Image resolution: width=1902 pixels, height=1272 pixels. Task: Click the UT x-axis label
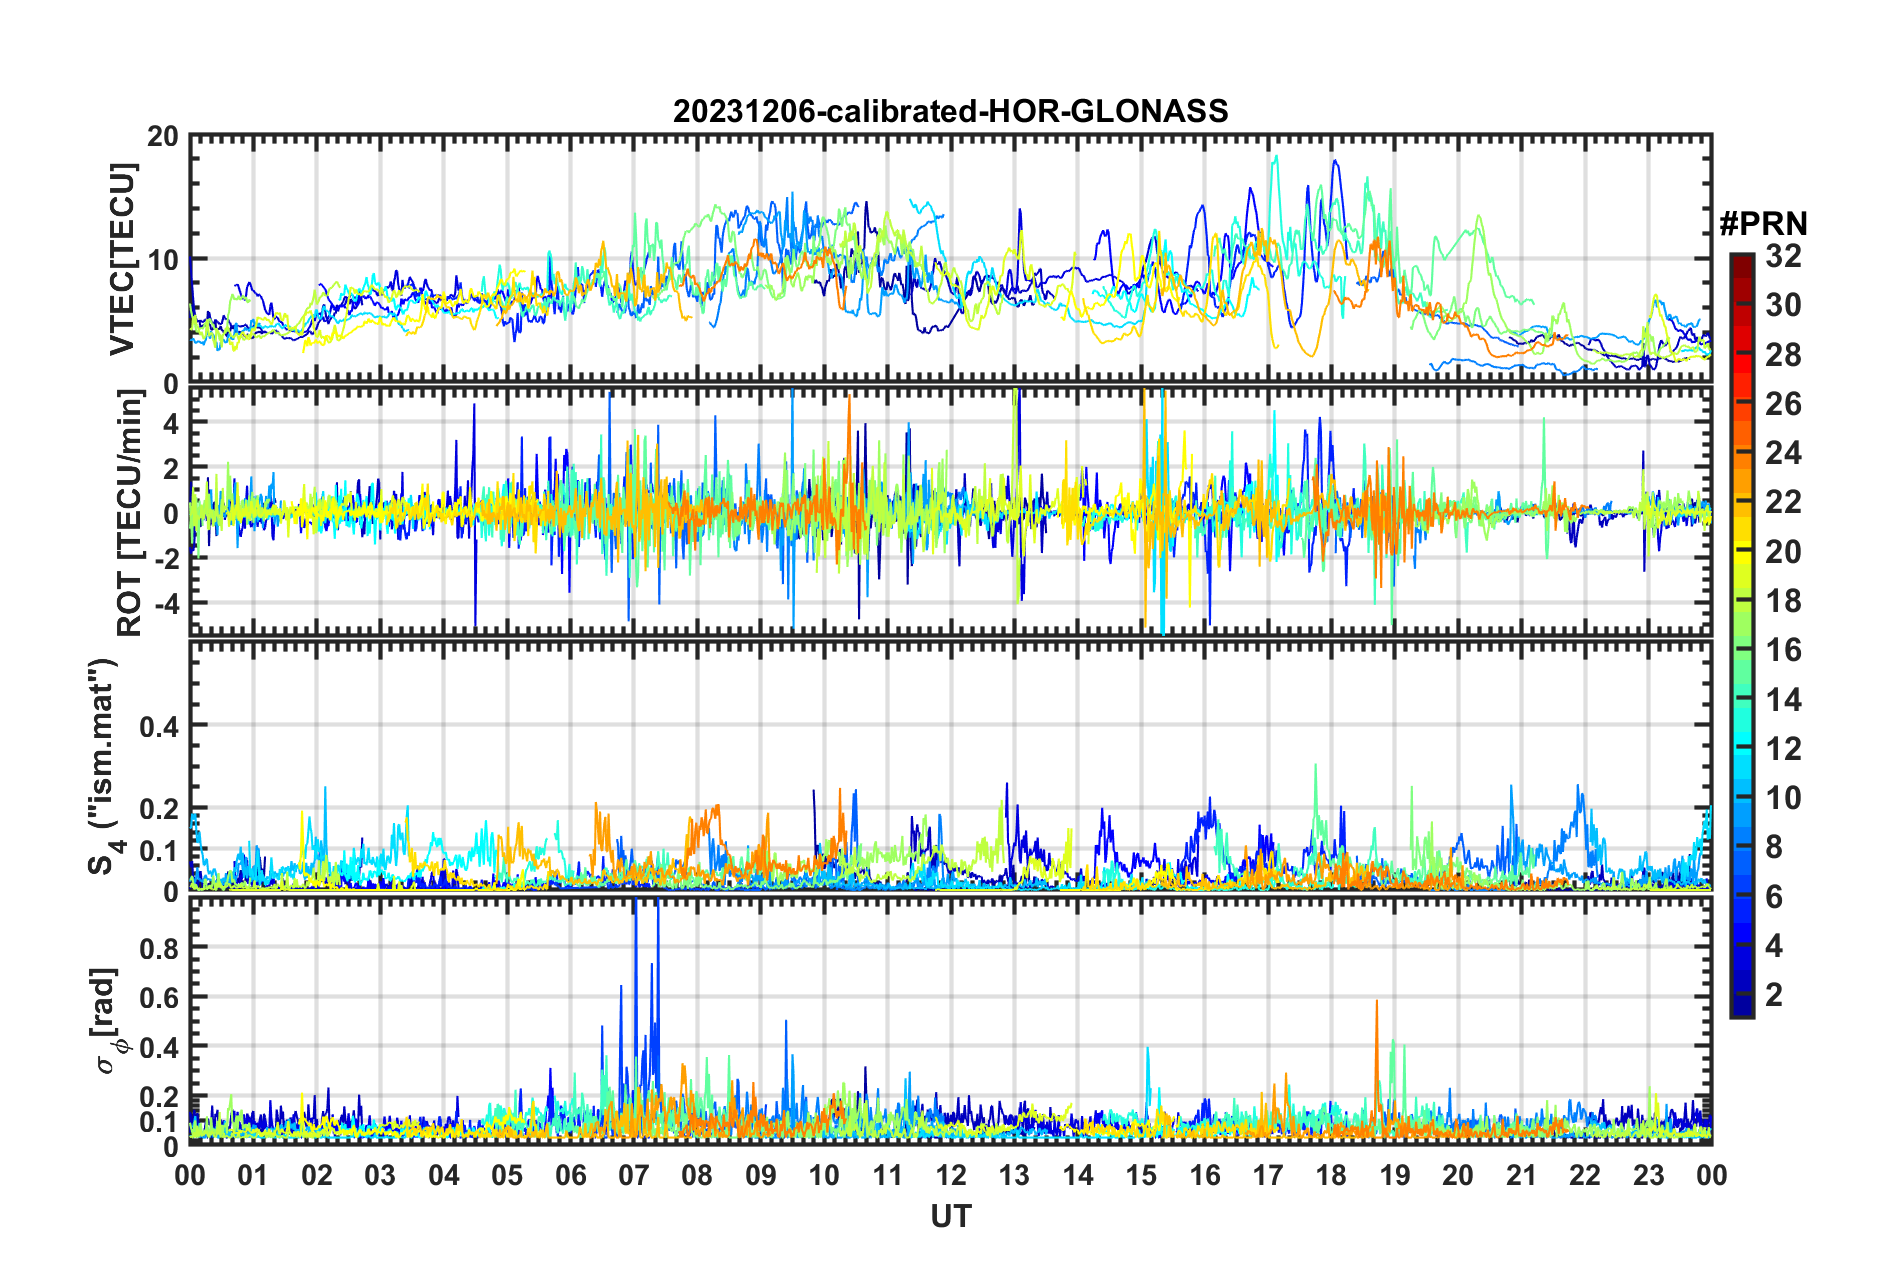click(951, 1215)
